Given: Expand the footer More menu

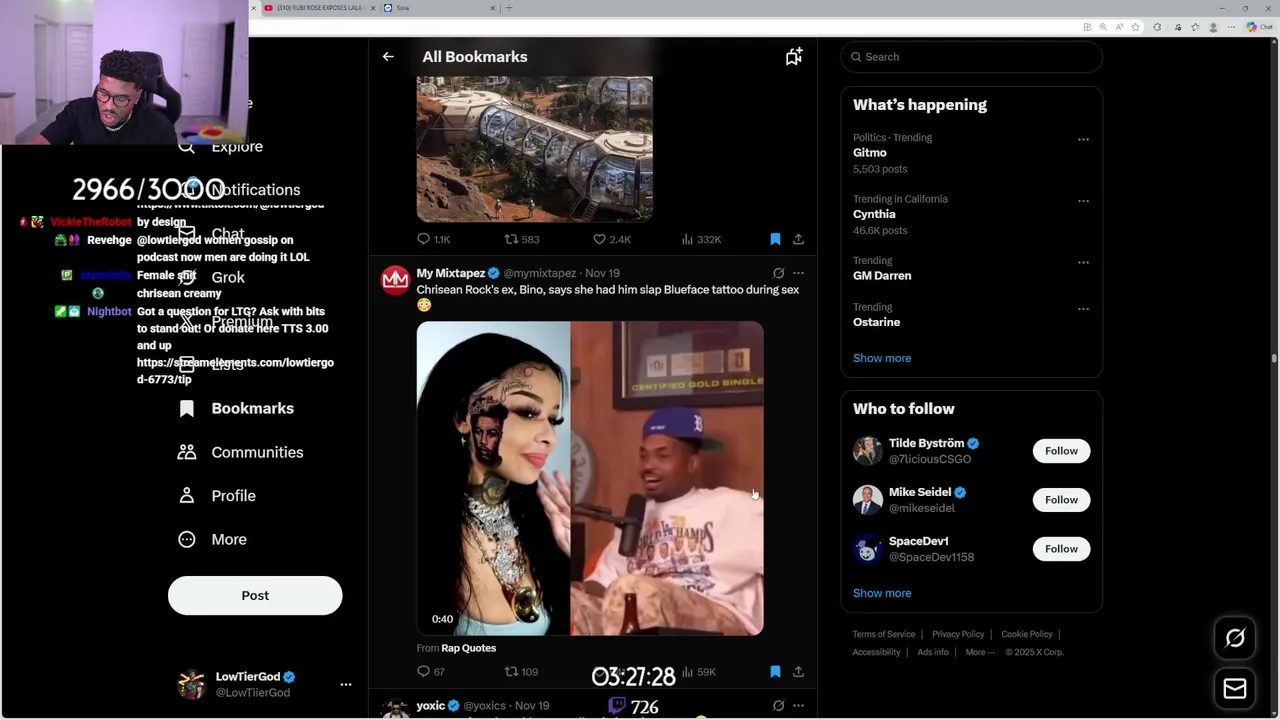Looking at the screenshot, I should point(979,652).
